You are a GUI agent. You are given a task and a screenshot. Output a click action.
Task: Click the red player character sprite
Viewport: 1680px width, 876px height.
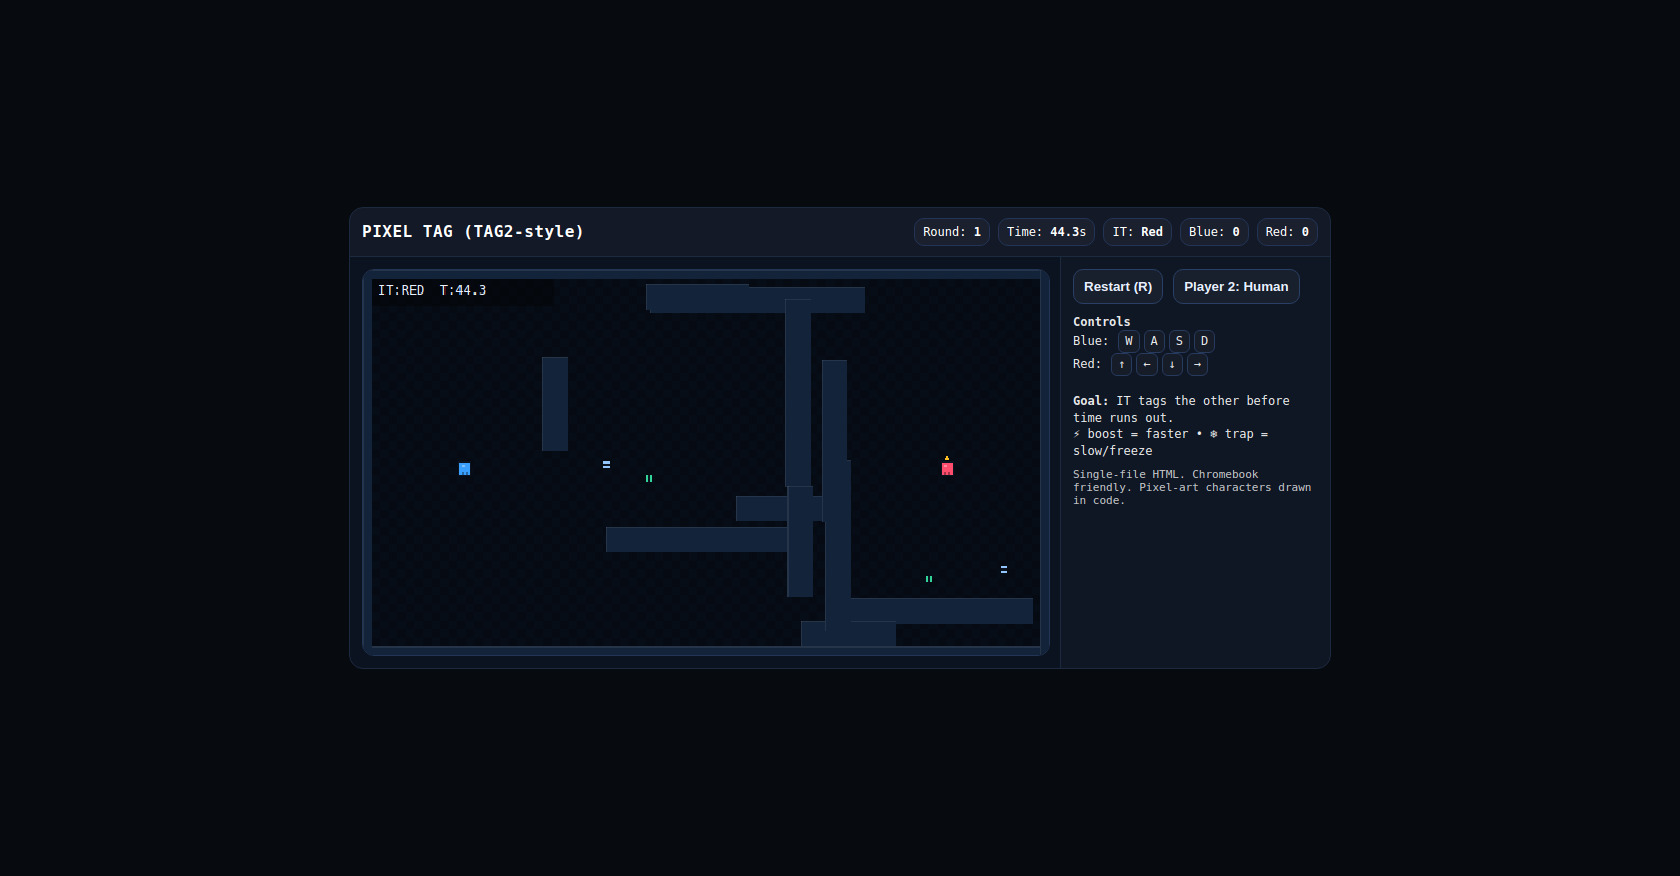947,468
